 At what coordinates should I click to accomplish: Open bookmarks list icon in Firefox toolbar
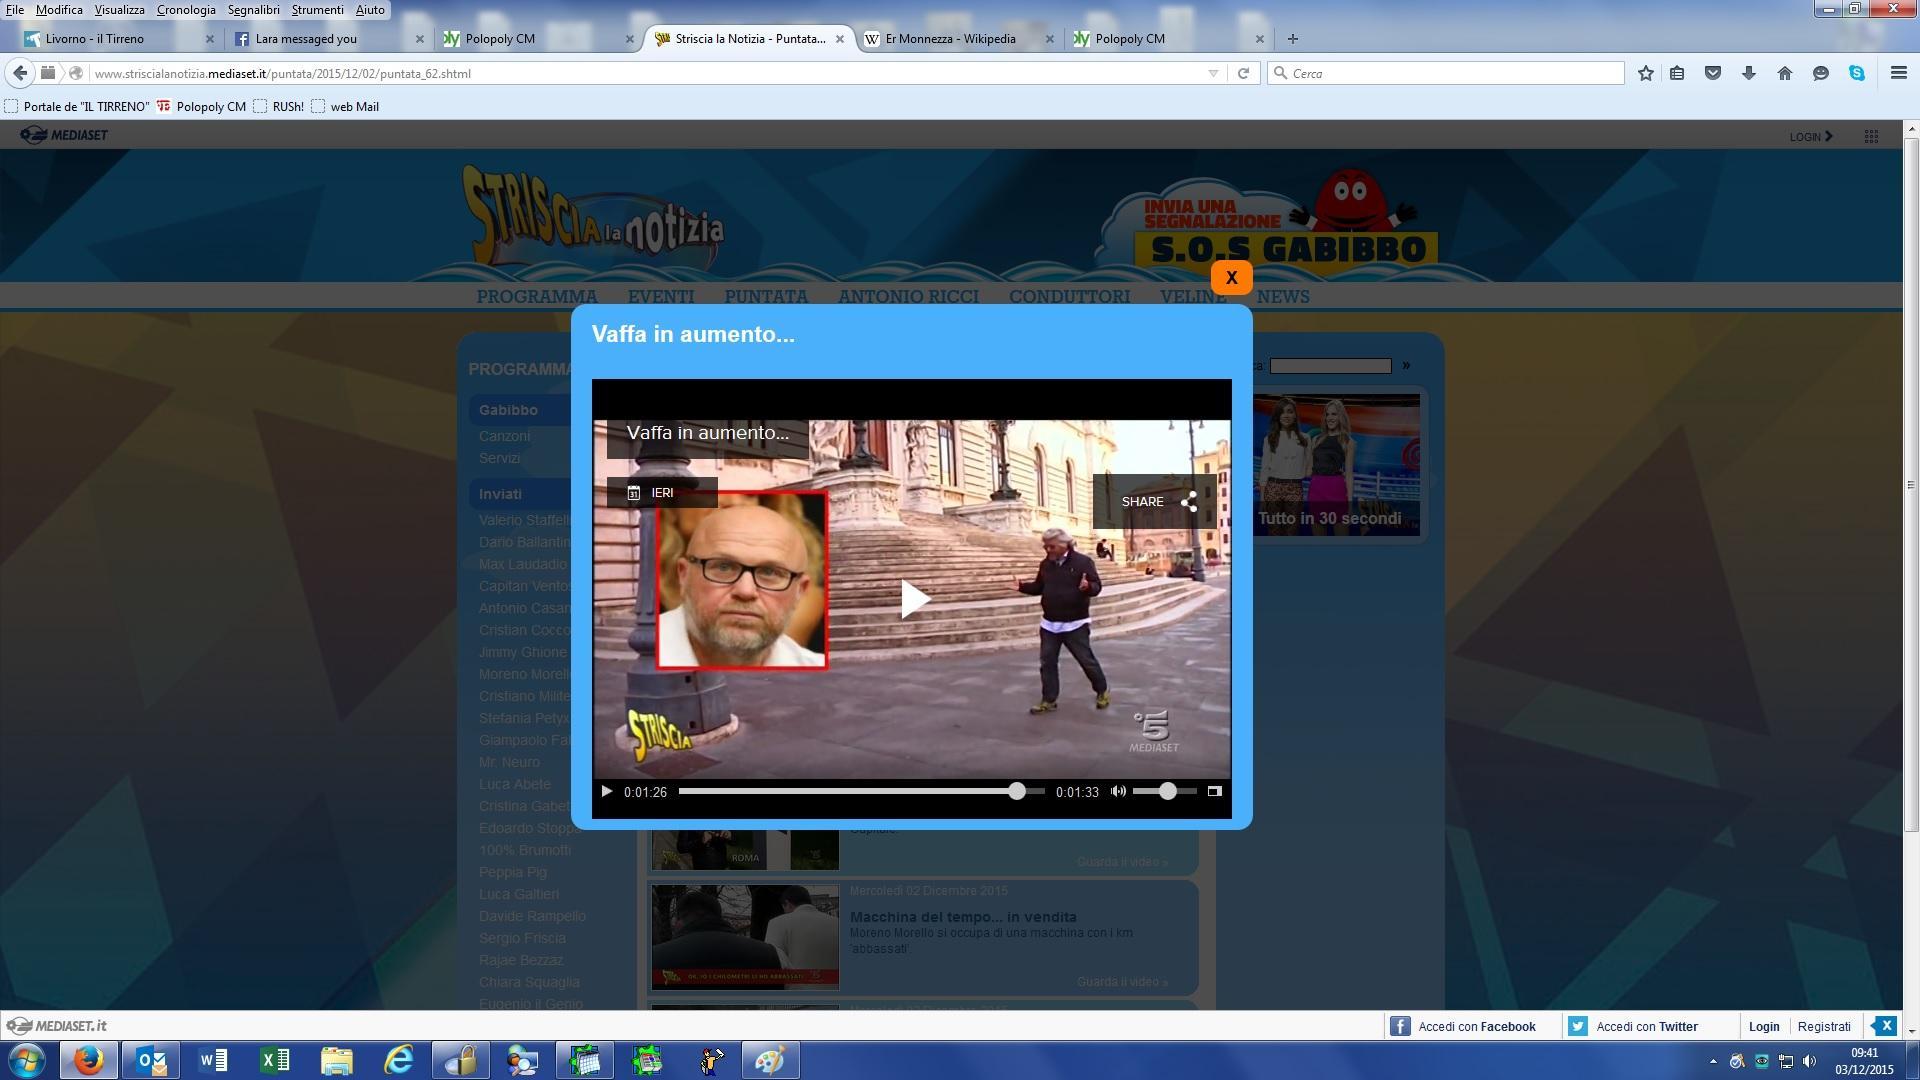[x=1677, y=73]
